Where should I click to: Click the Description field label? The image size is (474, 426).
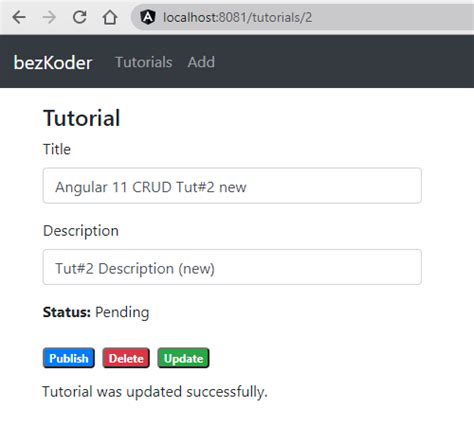click(81, 231)
